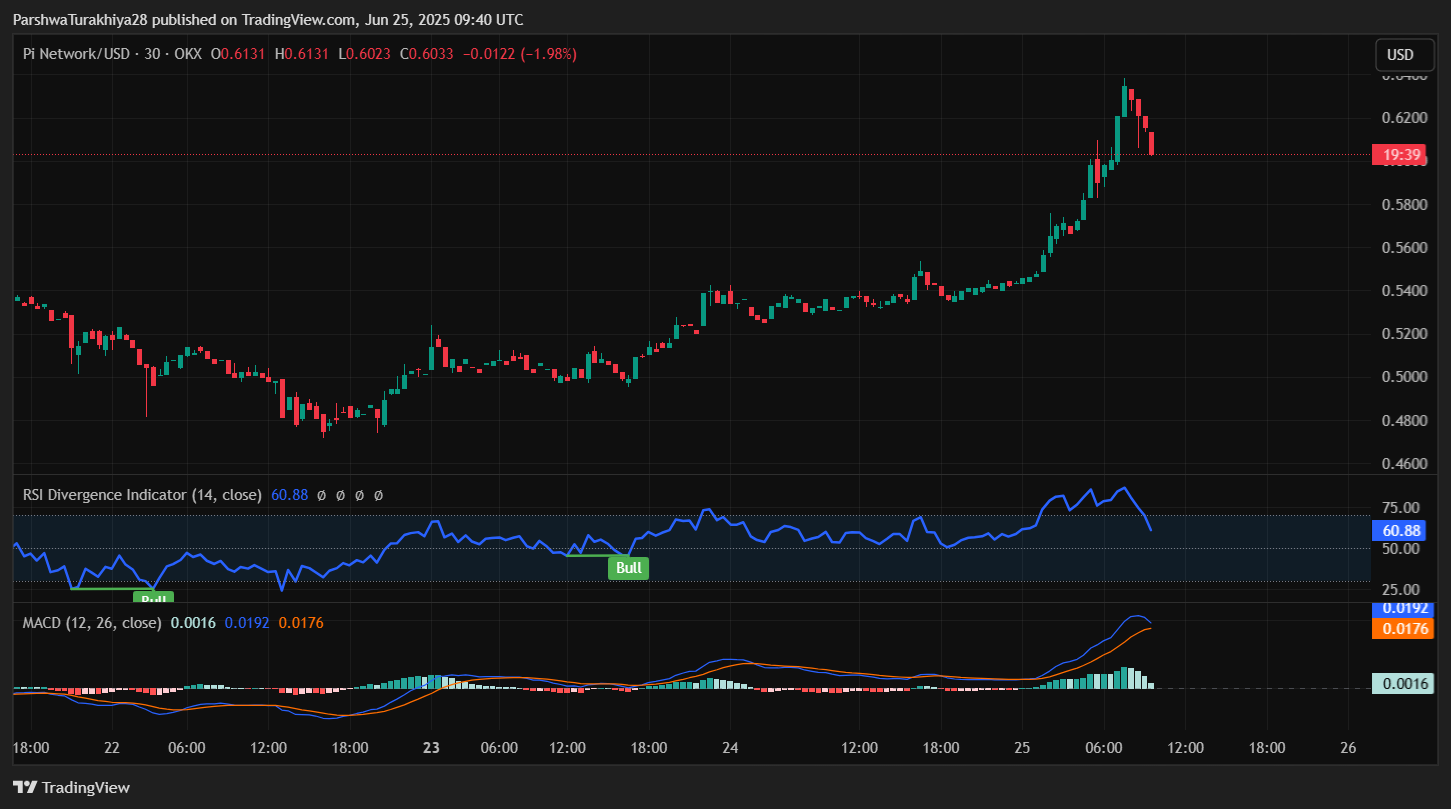Viewport: 1451px width, 809px height.
Task: Click the 75.00 RSI level label
Action: [x=1400, y=508]
